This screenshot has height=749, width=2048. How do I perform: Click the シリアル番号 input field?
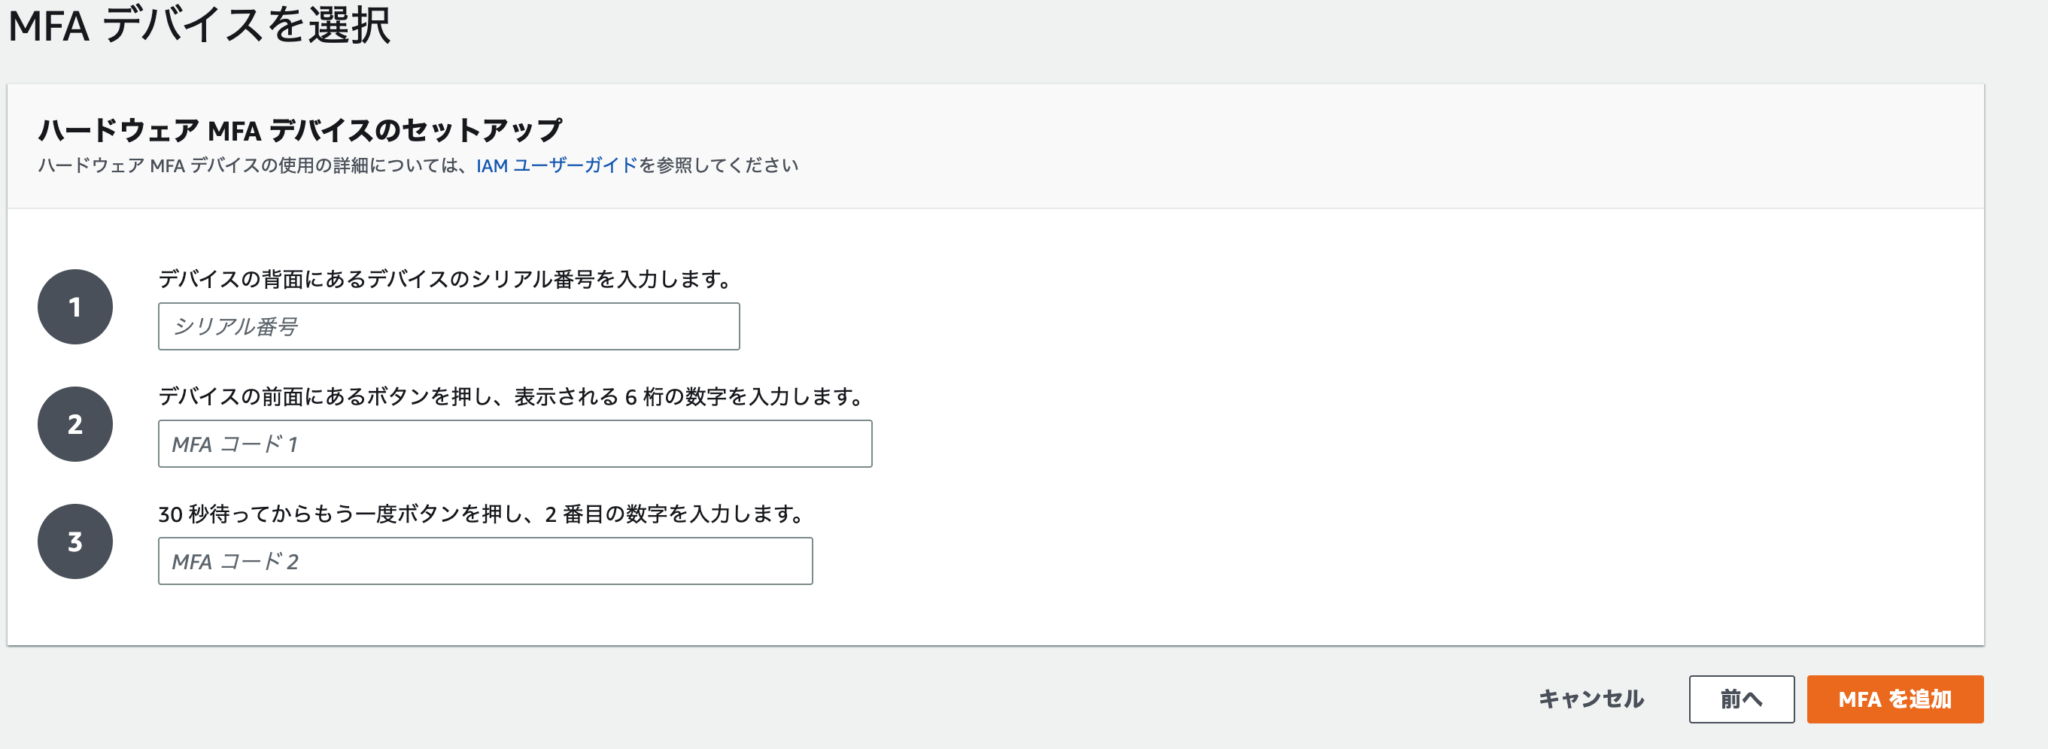447,325
